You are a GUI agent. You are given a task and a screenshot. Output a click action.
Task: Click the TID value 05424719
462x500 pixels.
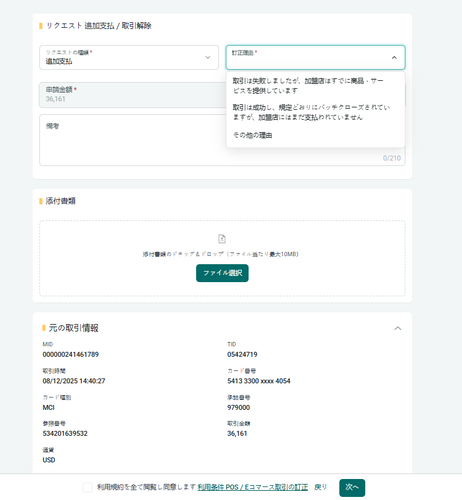coord(242,354)
